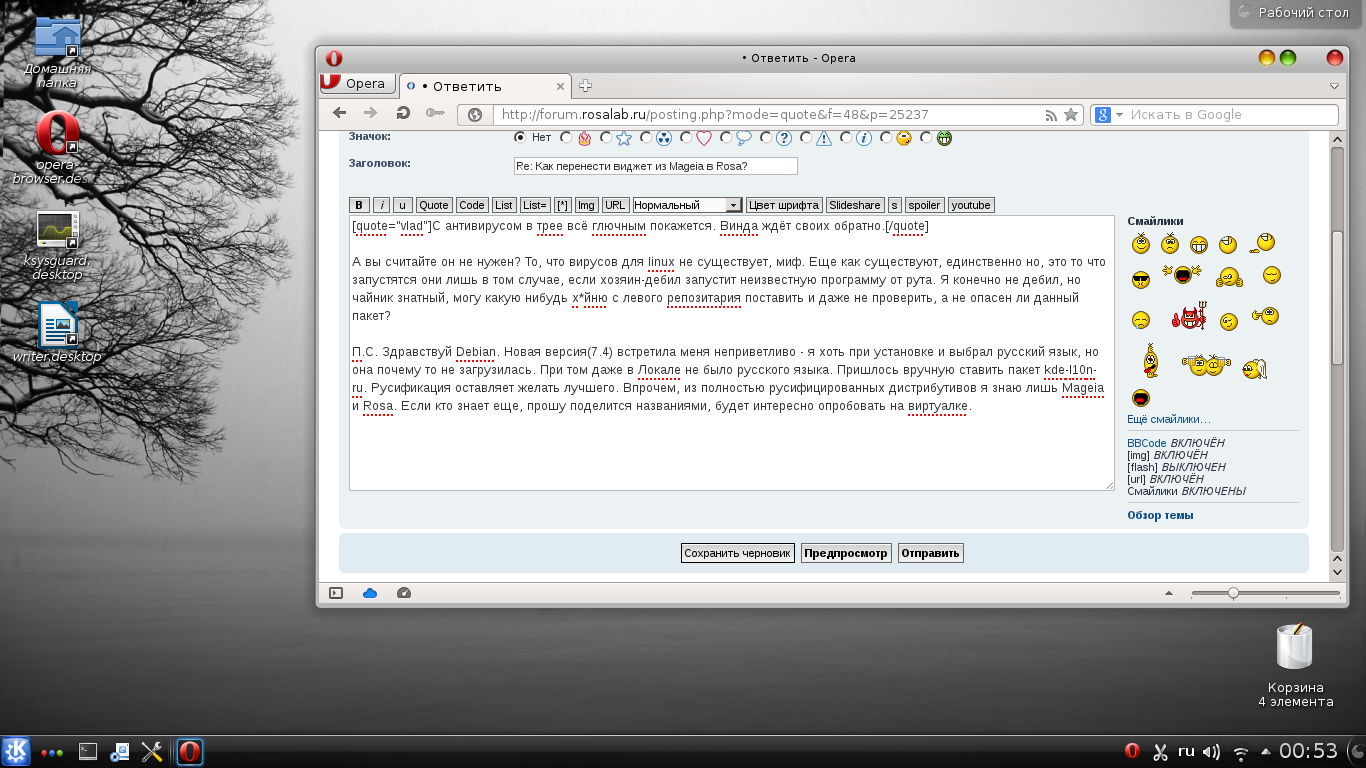Reload the forum page
The width and height of the screenshot is (1366, 768).
403,114
